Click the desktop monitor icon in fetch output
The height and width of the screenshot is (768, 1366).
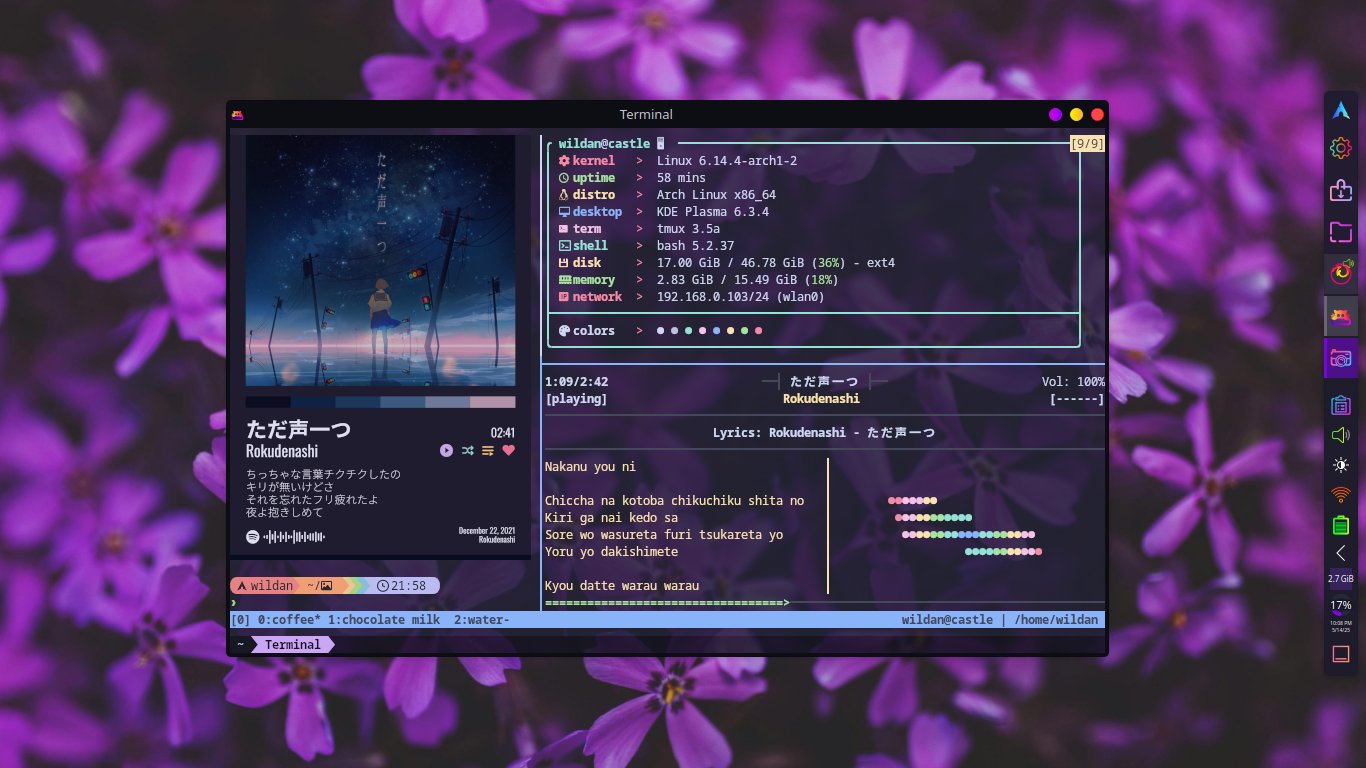[564, 212]
